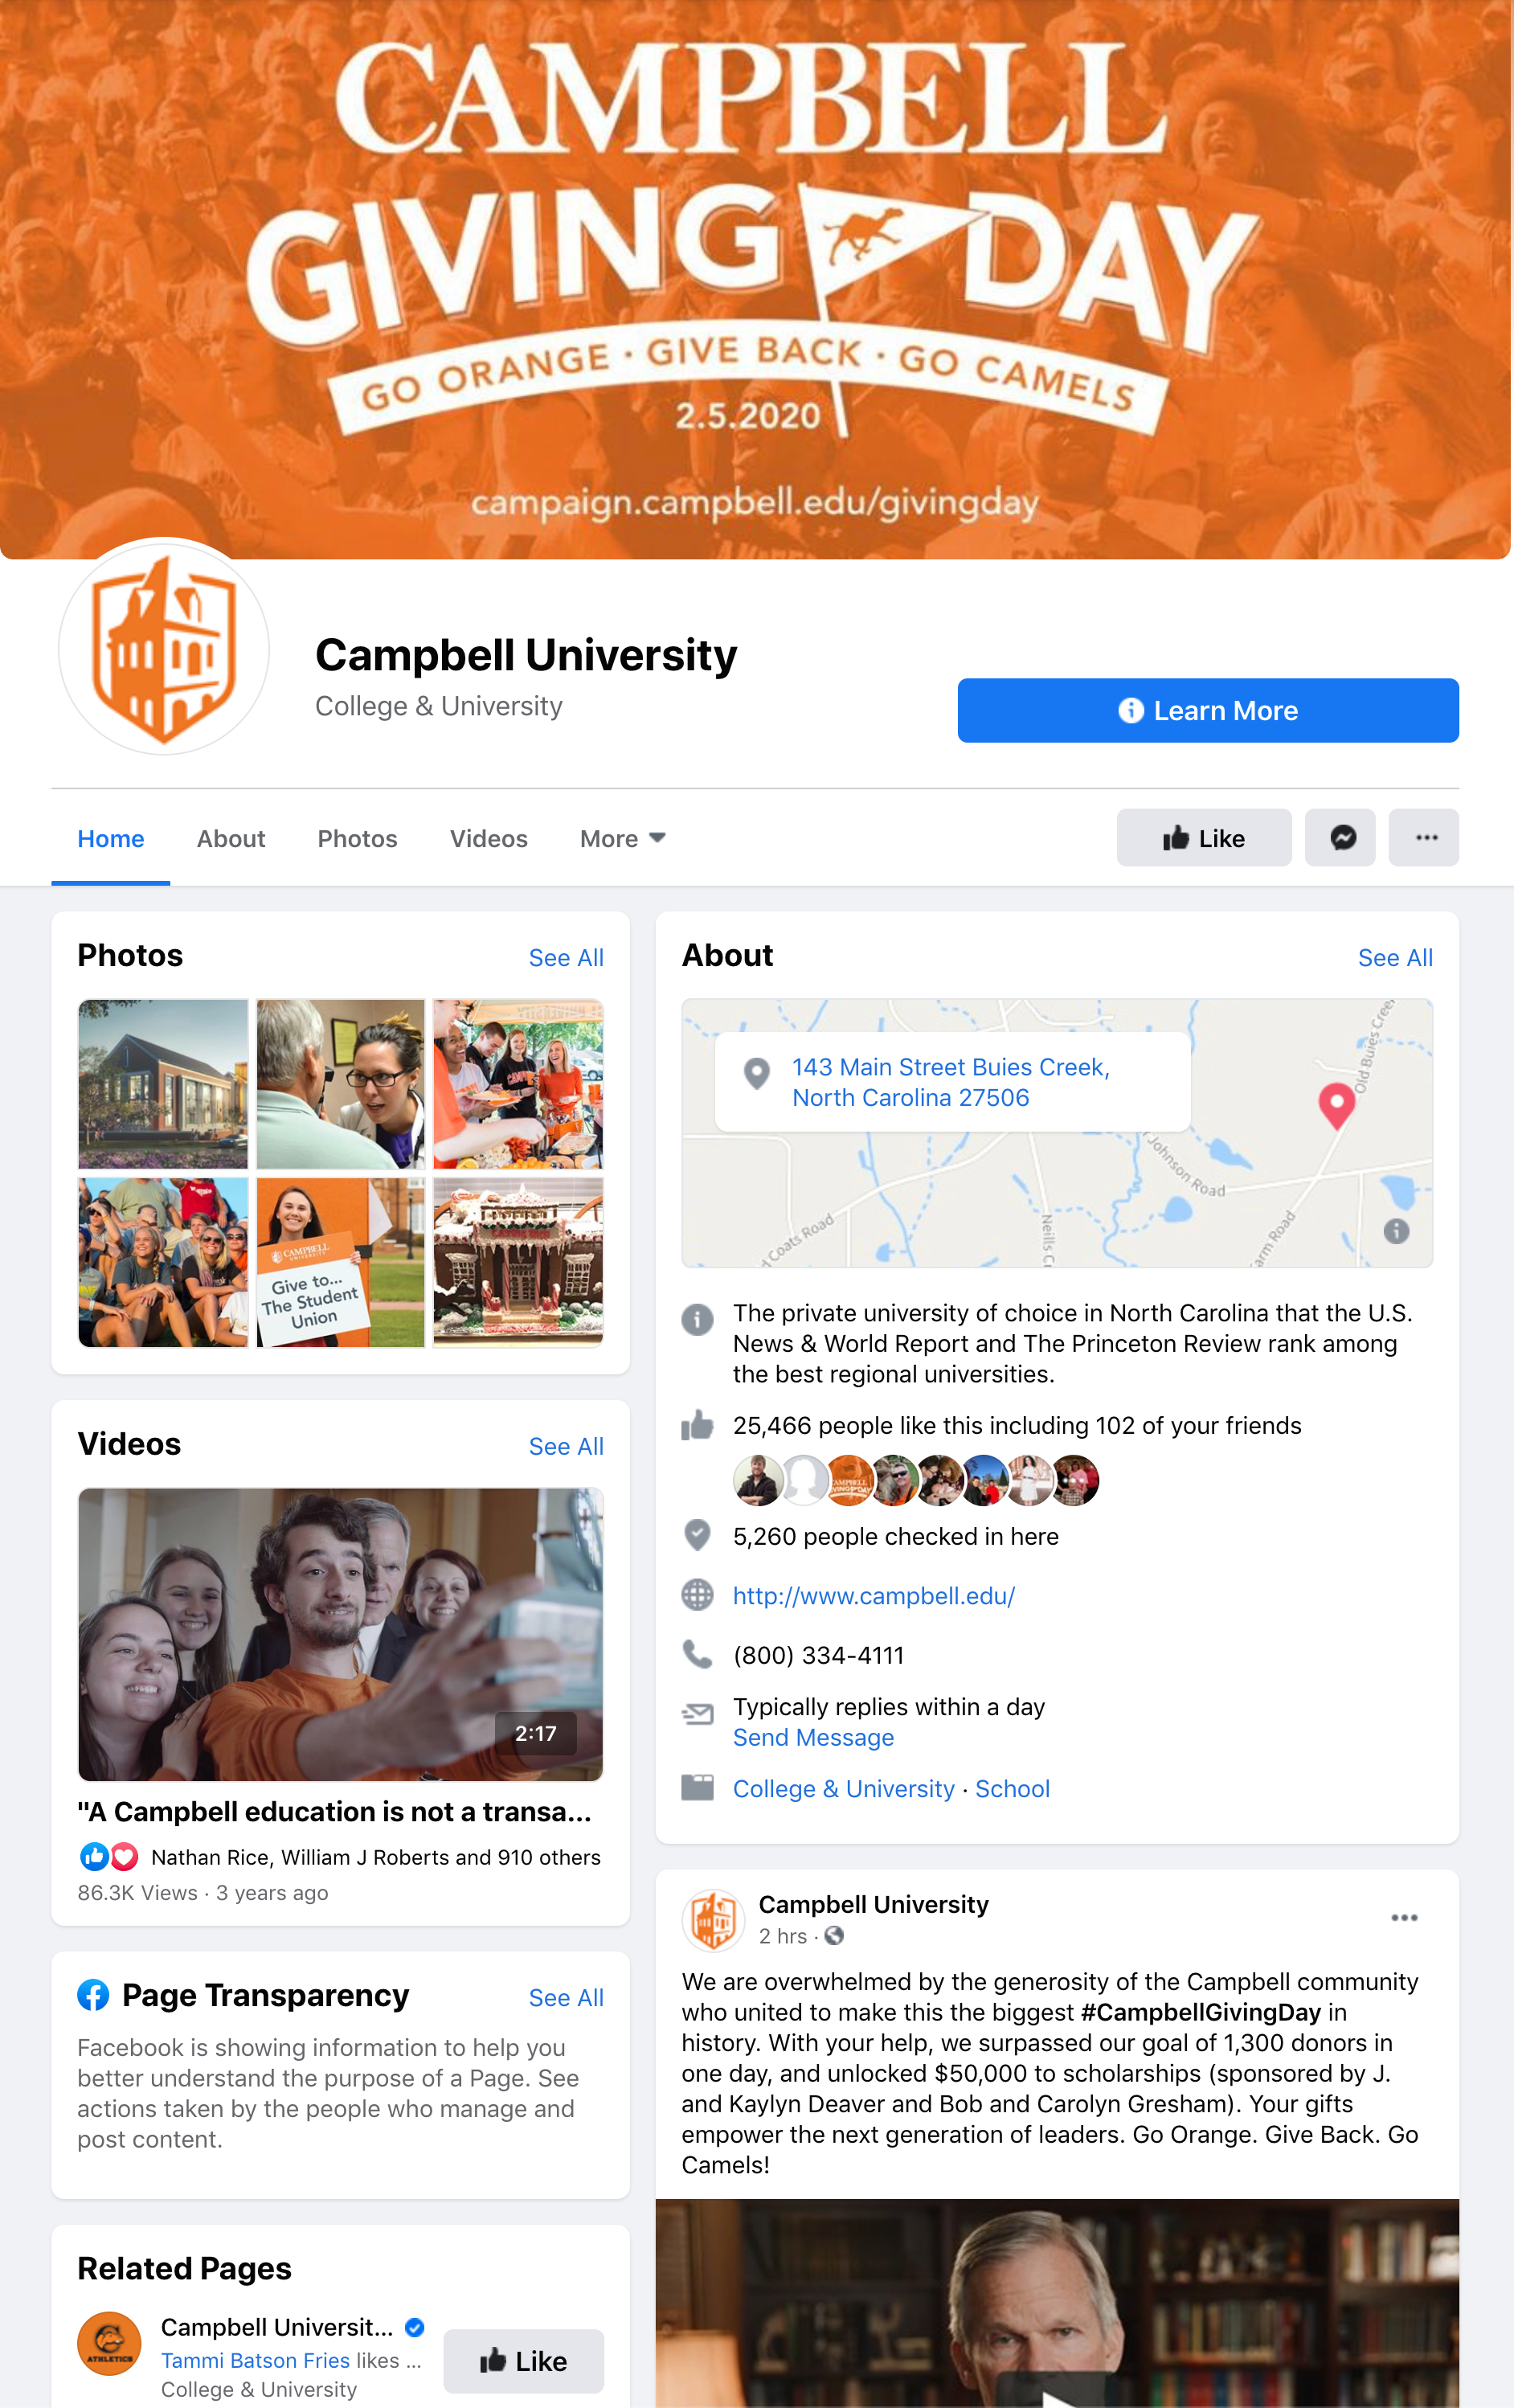Image resolution: width=1514 pixels, height=2408 pixels.
Task: Like the related Campbell University Athletics page
Action: tap(523, 2361)
